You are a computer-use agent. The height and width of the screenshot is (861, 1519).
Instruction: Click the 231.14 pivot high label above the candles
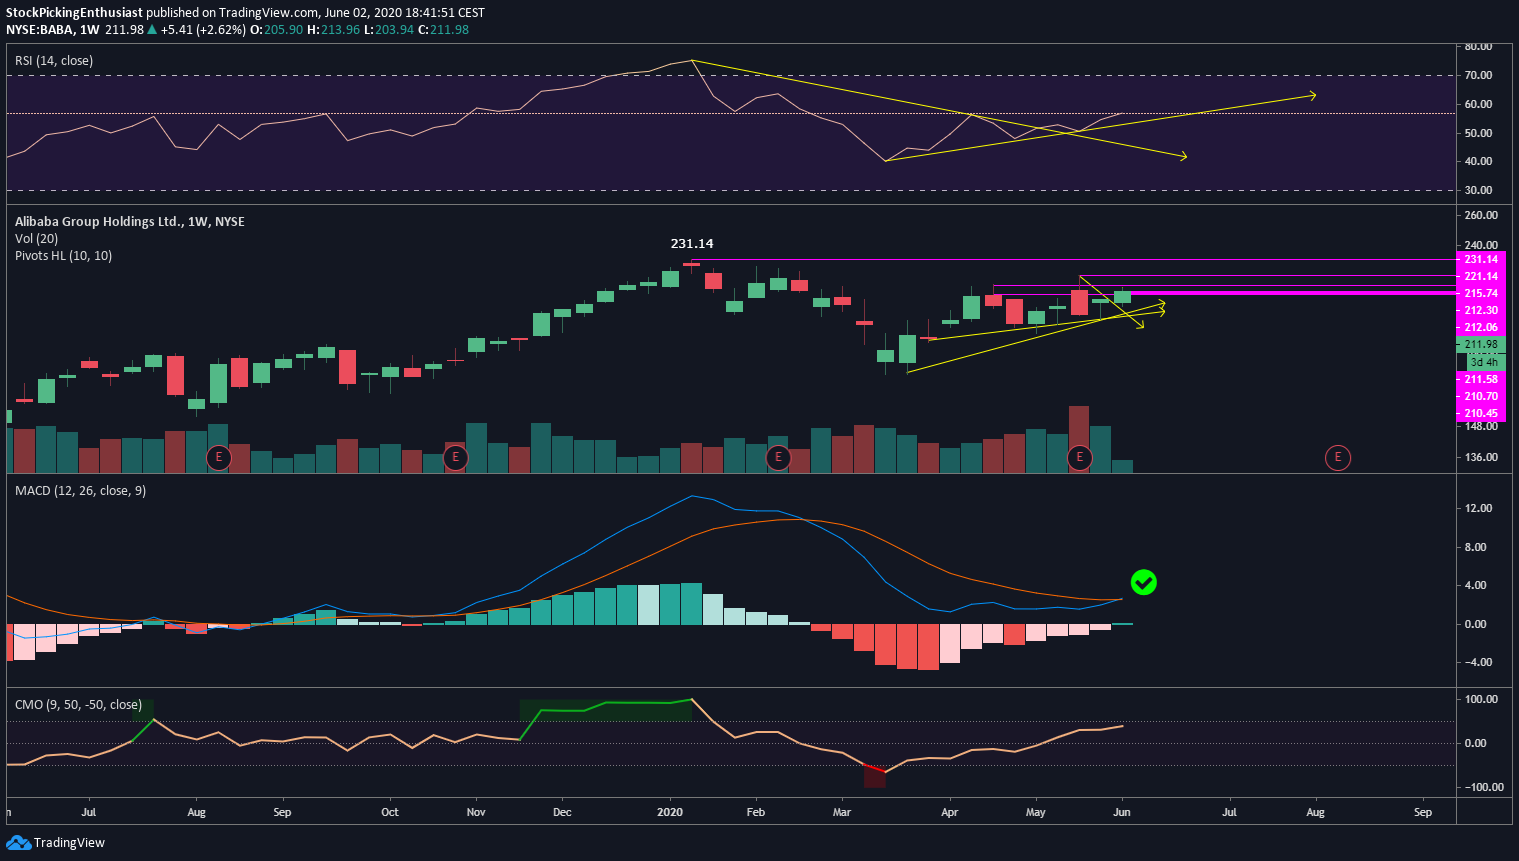692,243
